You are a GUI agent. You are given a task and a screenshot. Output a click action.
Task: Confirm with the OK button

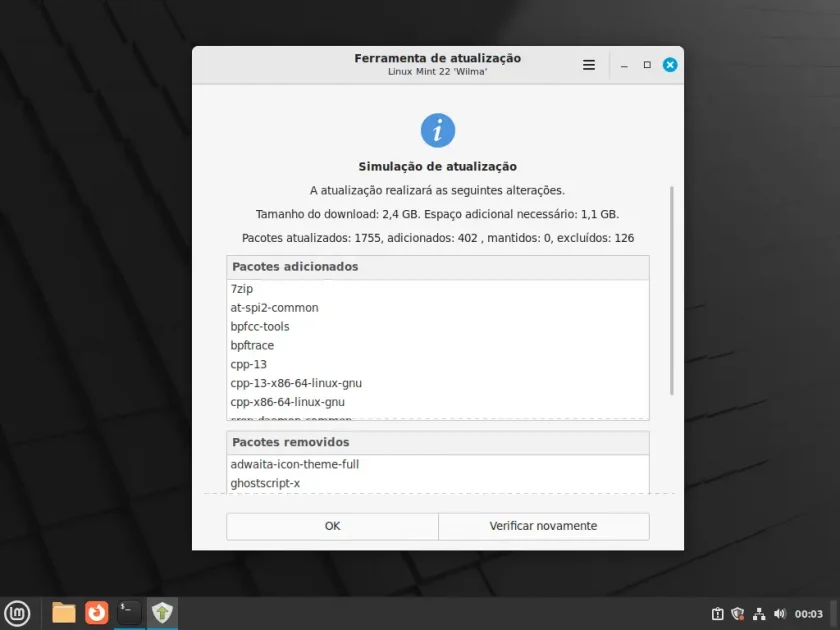(x=332, y=526)
